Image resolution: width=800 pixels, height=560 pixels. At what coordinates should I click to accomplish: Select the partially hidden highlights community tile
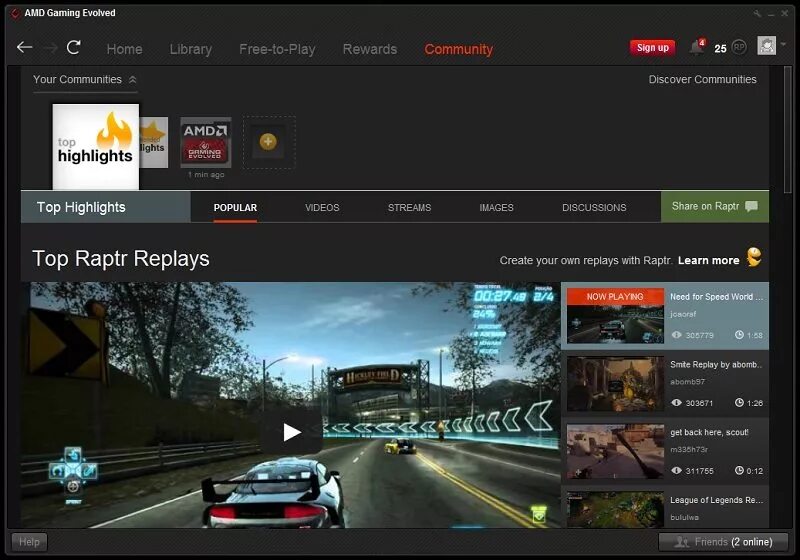(x=154, y=142)
